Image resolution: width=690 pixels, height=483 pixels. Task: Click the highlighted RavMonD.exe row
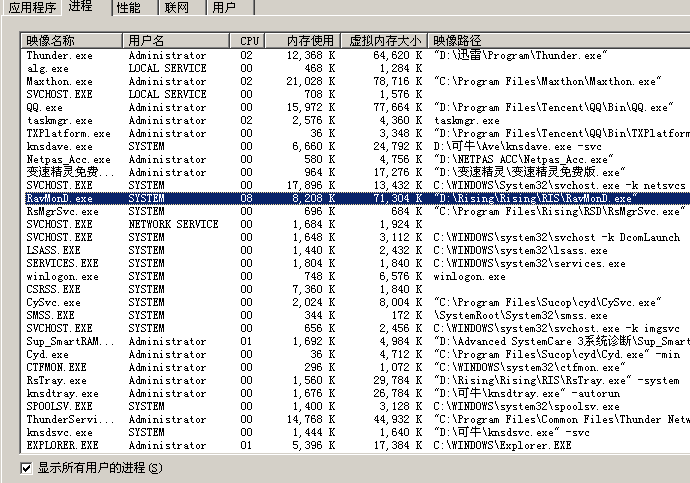pos(356,198)
